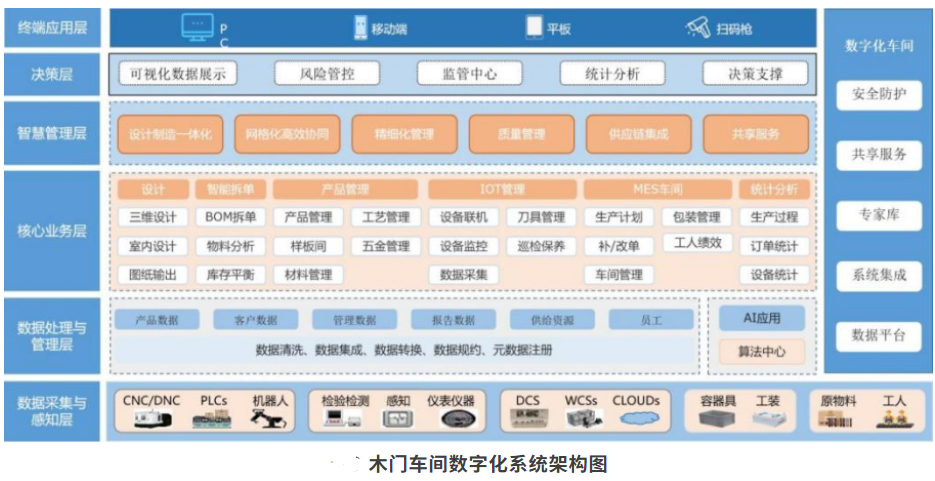Viewport: 935px width, 481px height.
Task: Select the cloud icon under CLOUDs
Action: [x=636, y=418]
